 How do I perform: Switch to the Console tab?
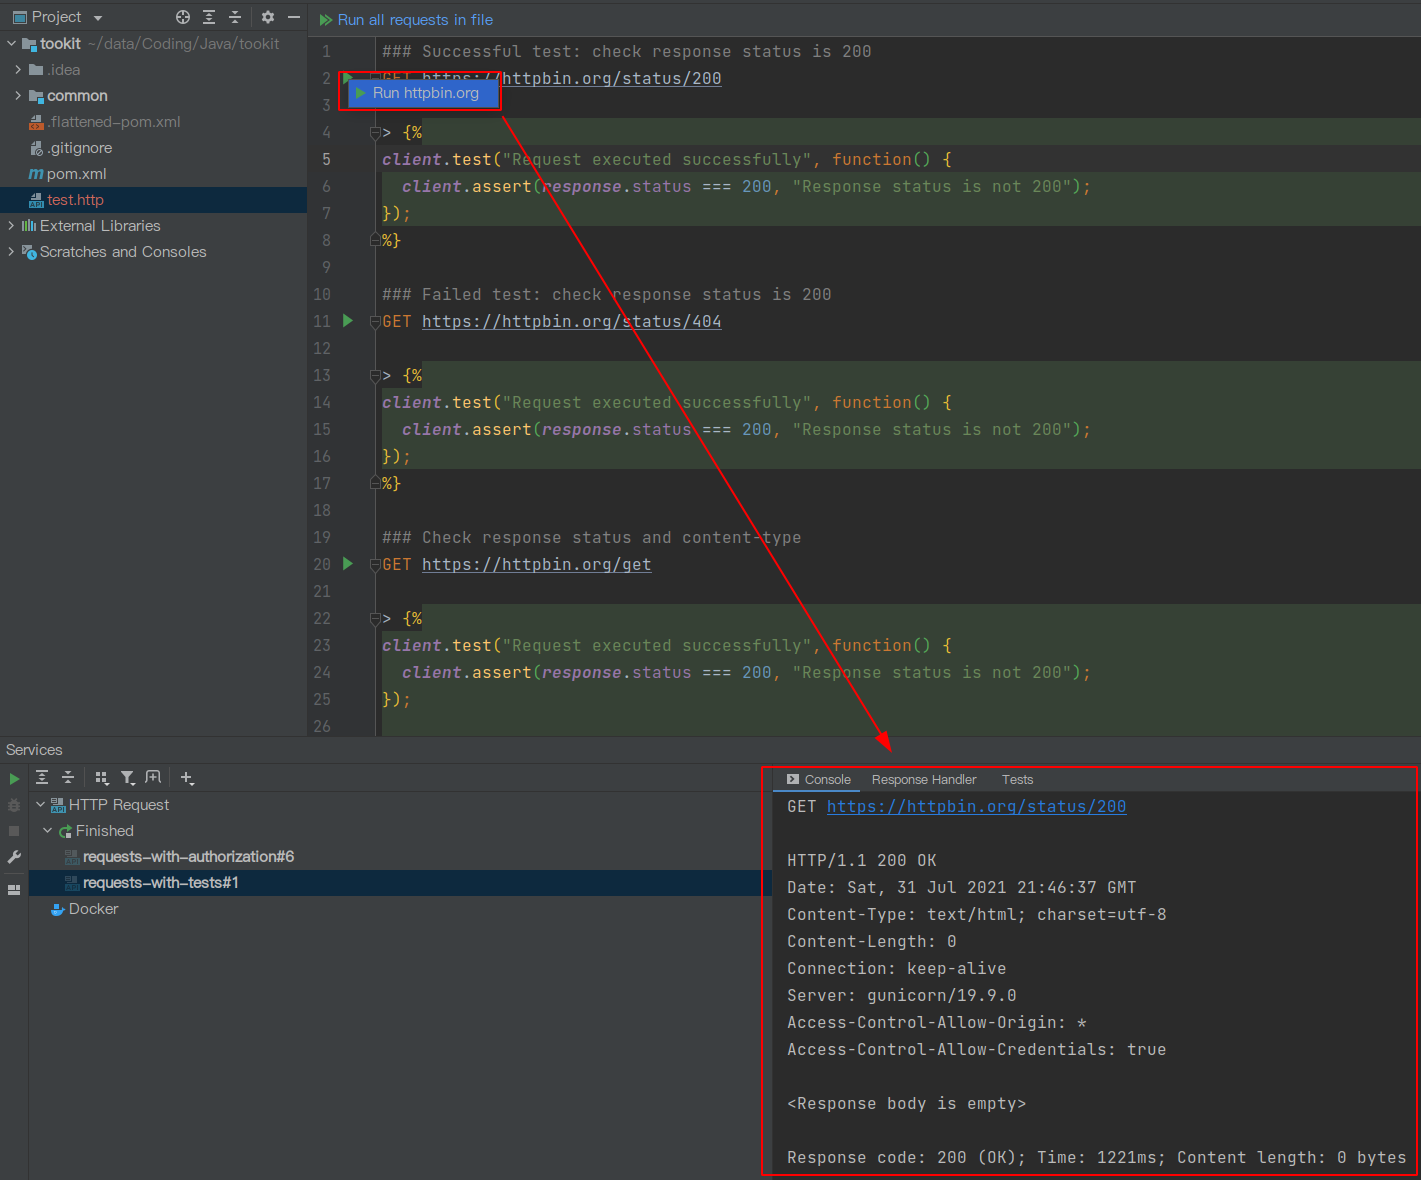pyautogui.click(x=819, y=779)
